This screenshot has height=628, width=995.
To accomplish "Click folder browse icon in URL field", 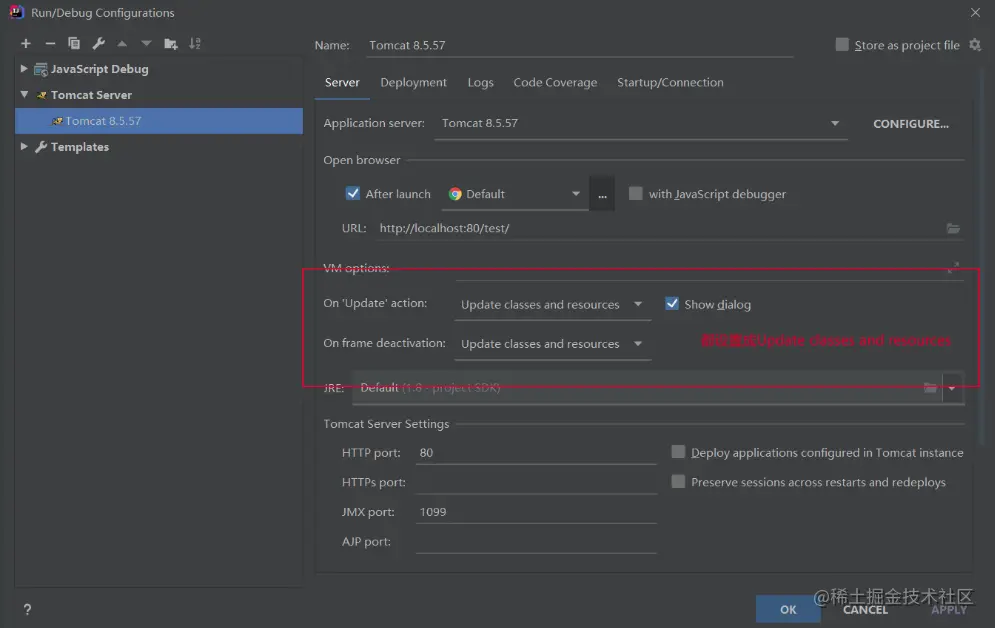I will tap(953, 228).
